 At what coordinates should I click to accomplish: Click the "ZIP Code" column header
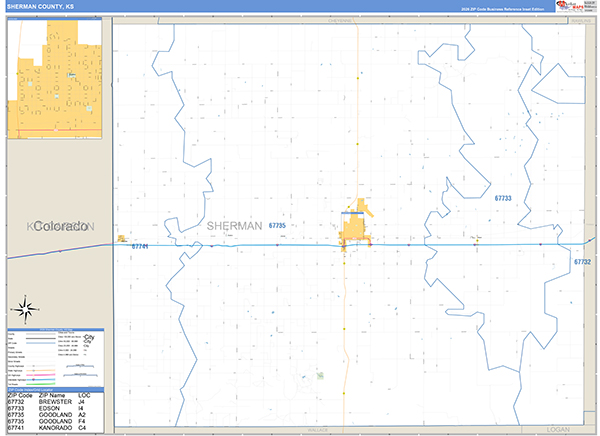[20, 395]
